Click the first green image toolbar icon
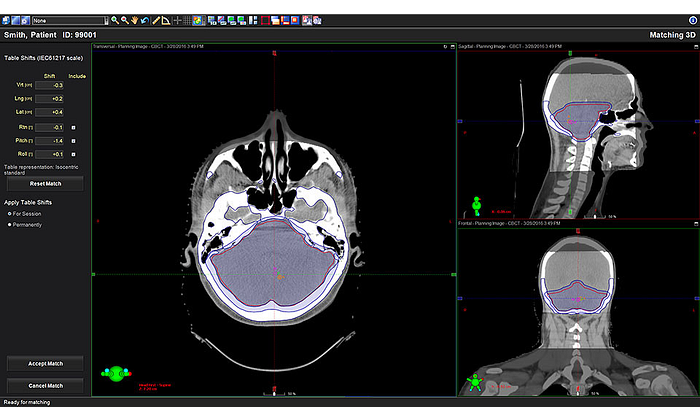The height and width of the screenshot is (420, 700). 232,21
